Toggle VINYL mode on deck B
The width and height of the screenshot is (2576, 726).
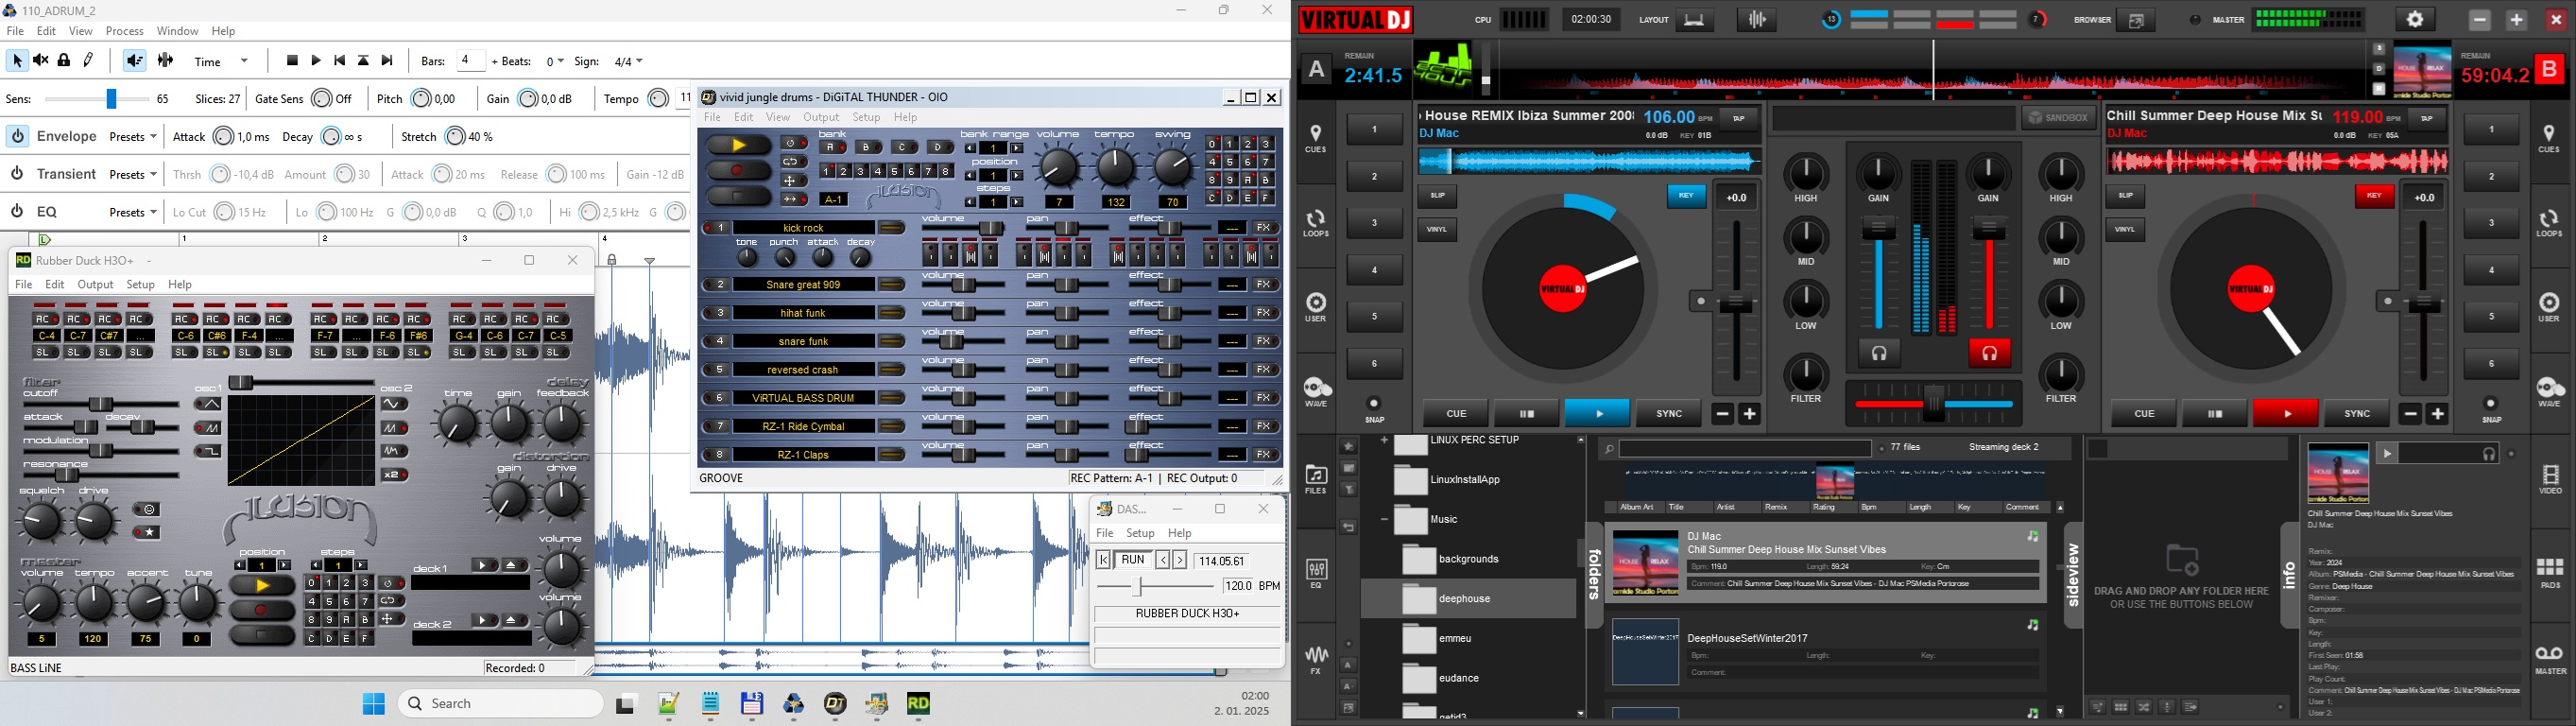[2125, 230]
